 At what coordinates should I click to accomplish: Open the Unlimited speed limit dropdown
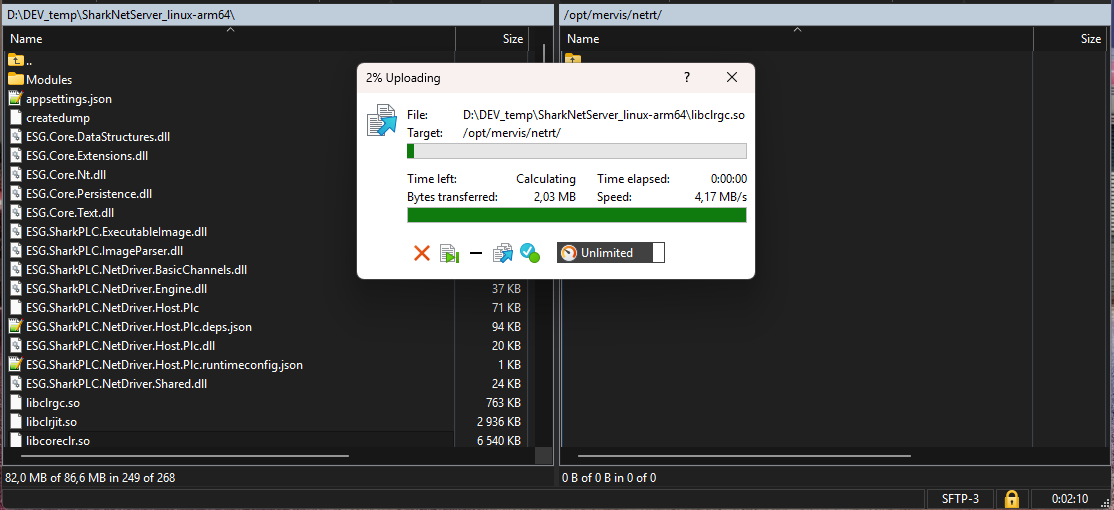[610, 253]
